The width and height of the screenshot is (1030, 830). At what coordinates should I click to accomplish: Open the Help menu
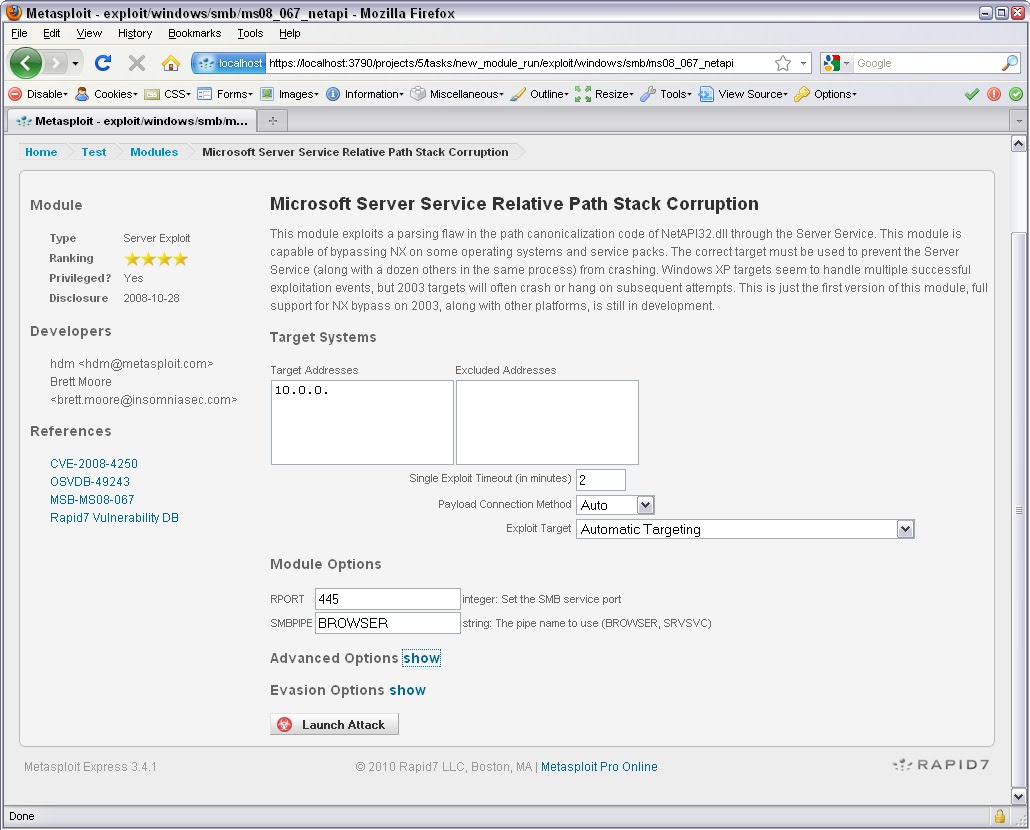[290, 33]
